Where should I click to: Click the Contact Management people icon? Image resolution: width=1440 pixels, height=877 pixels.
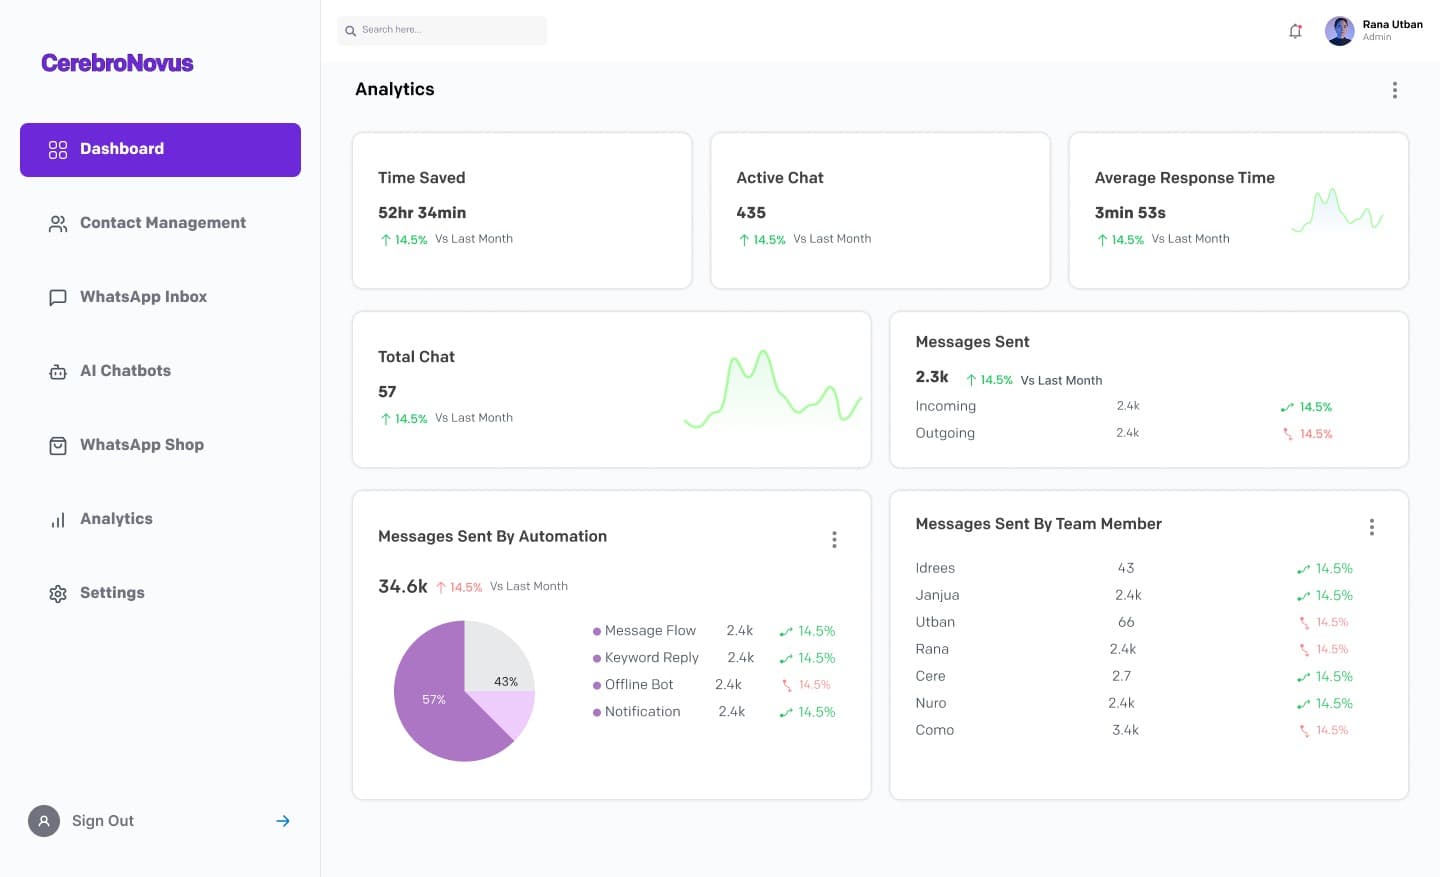click(x=58, y=223)
